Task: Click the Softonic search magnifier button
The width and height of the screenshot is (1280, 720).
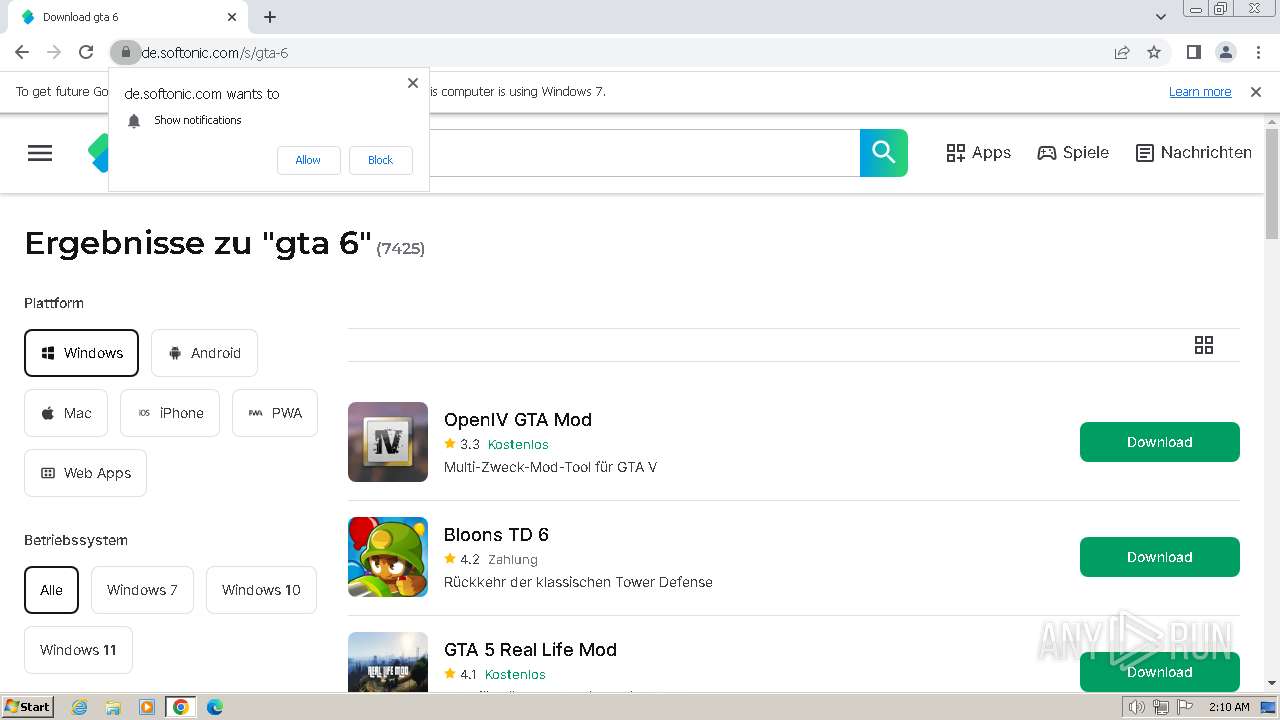Action: point(884,153)
